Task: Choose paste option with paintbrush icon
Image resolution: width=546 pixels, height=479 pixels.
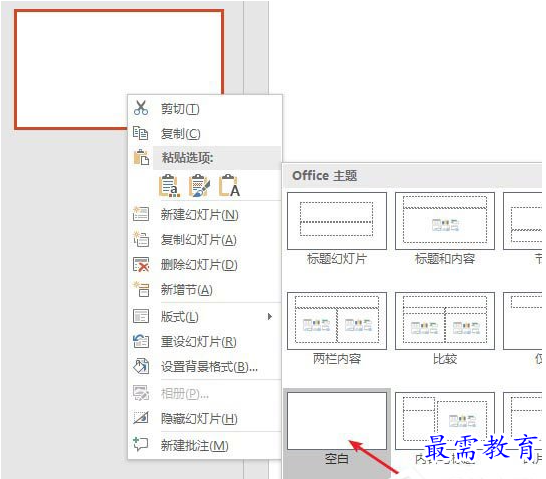Action: (x=199, y=186)
